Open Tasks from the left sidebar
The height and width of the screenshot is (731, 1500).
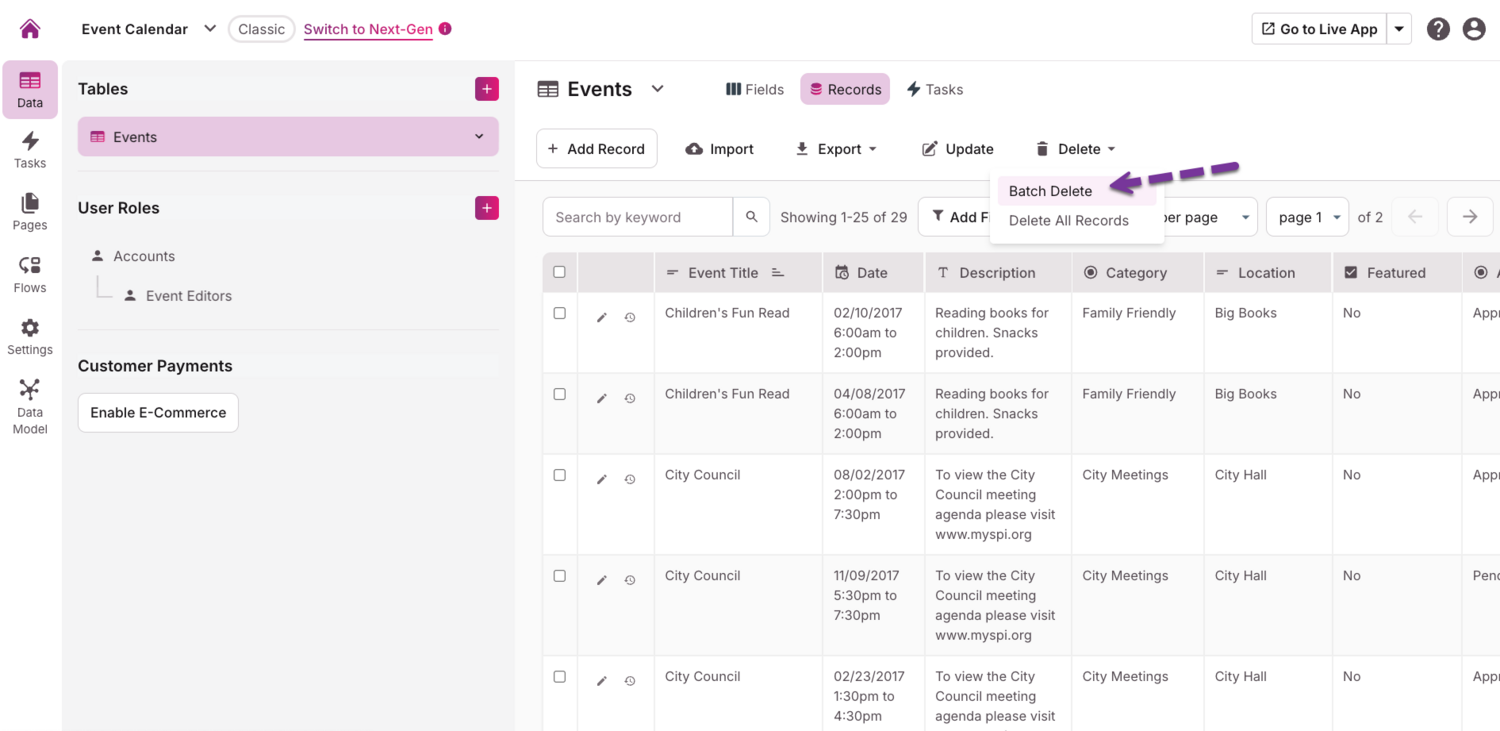30,150
